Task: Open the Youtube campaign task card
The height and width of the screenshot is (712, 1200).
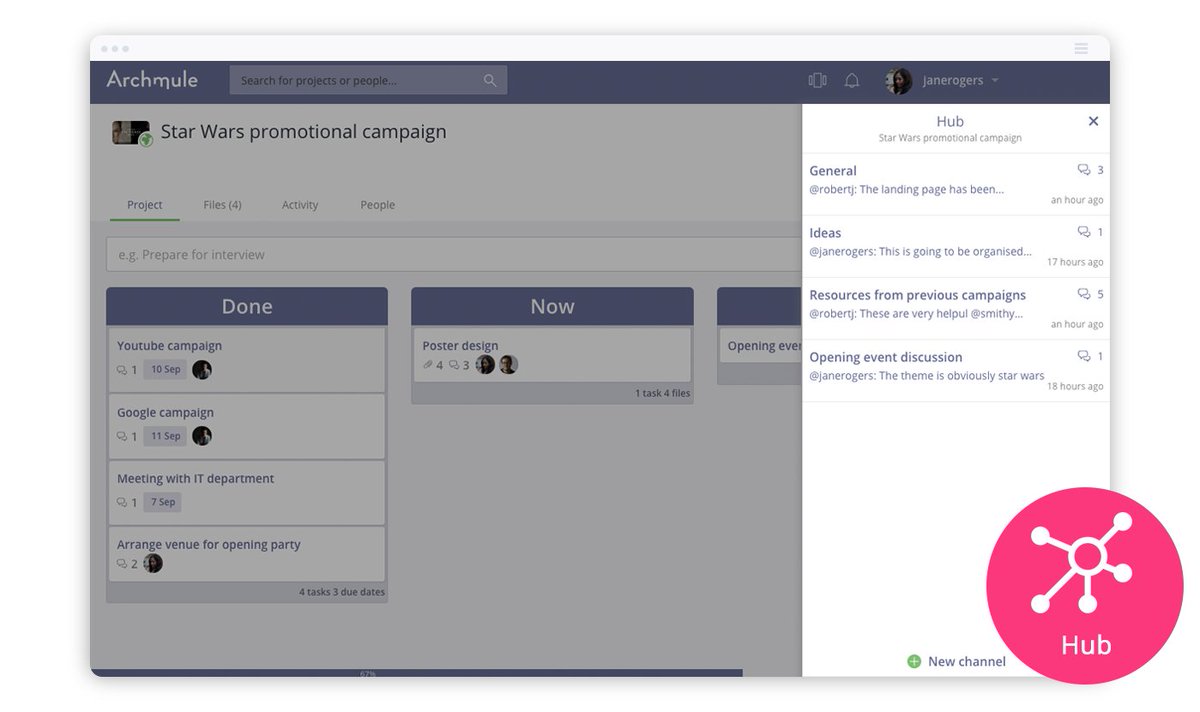Action: click(247, 359)
